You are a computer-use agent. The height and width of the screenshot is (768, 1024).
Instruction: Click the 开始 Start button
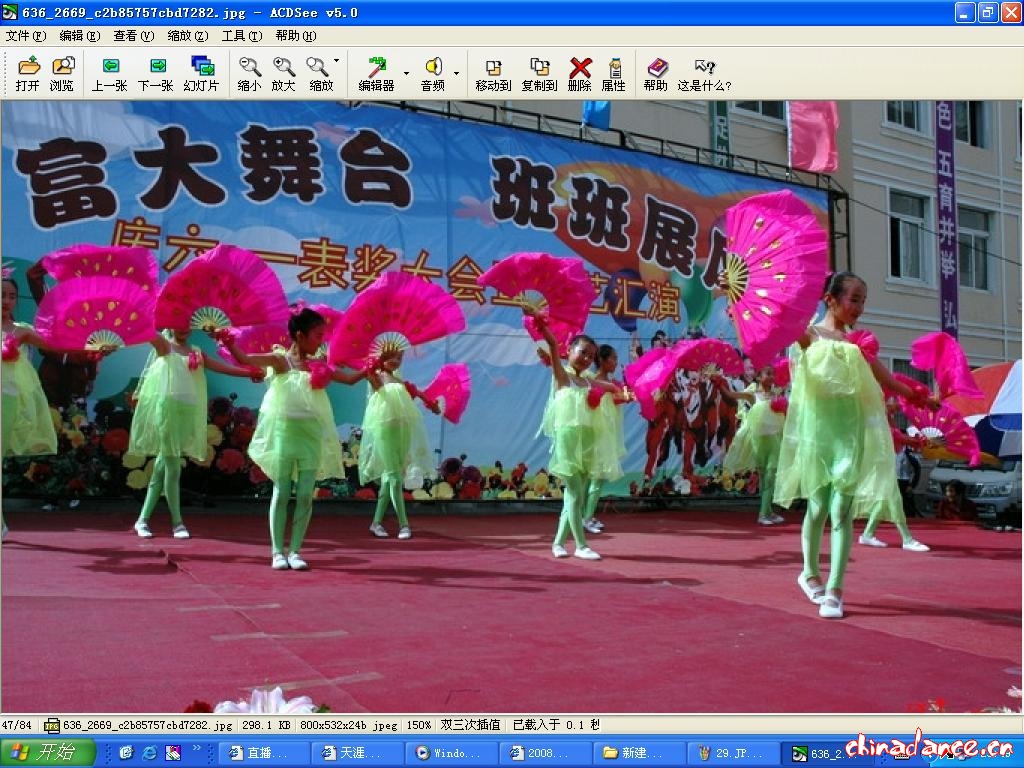pos(48,752)
